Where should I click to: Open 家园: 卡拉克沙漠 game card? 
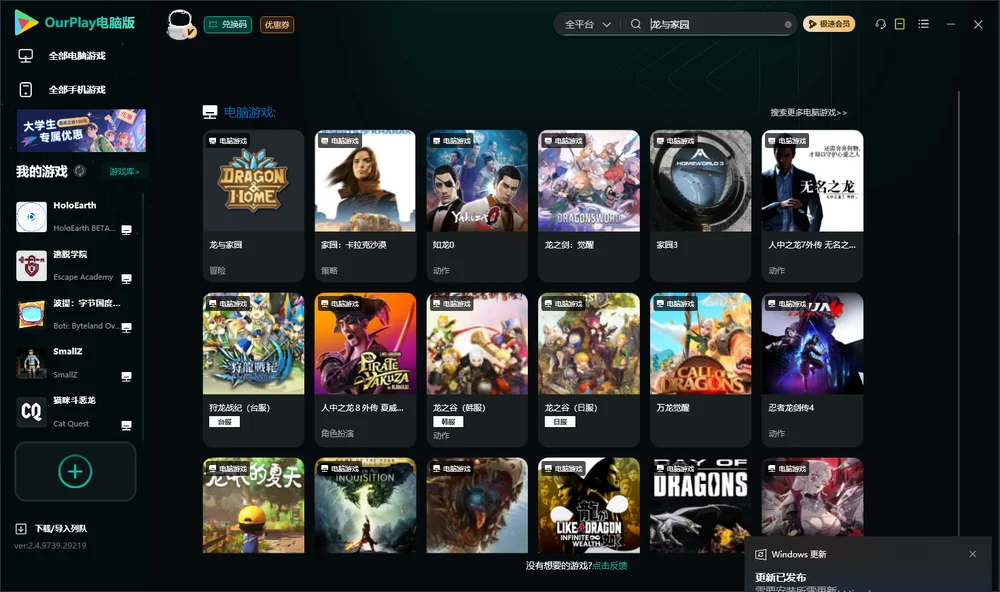[x=365, y=205]
